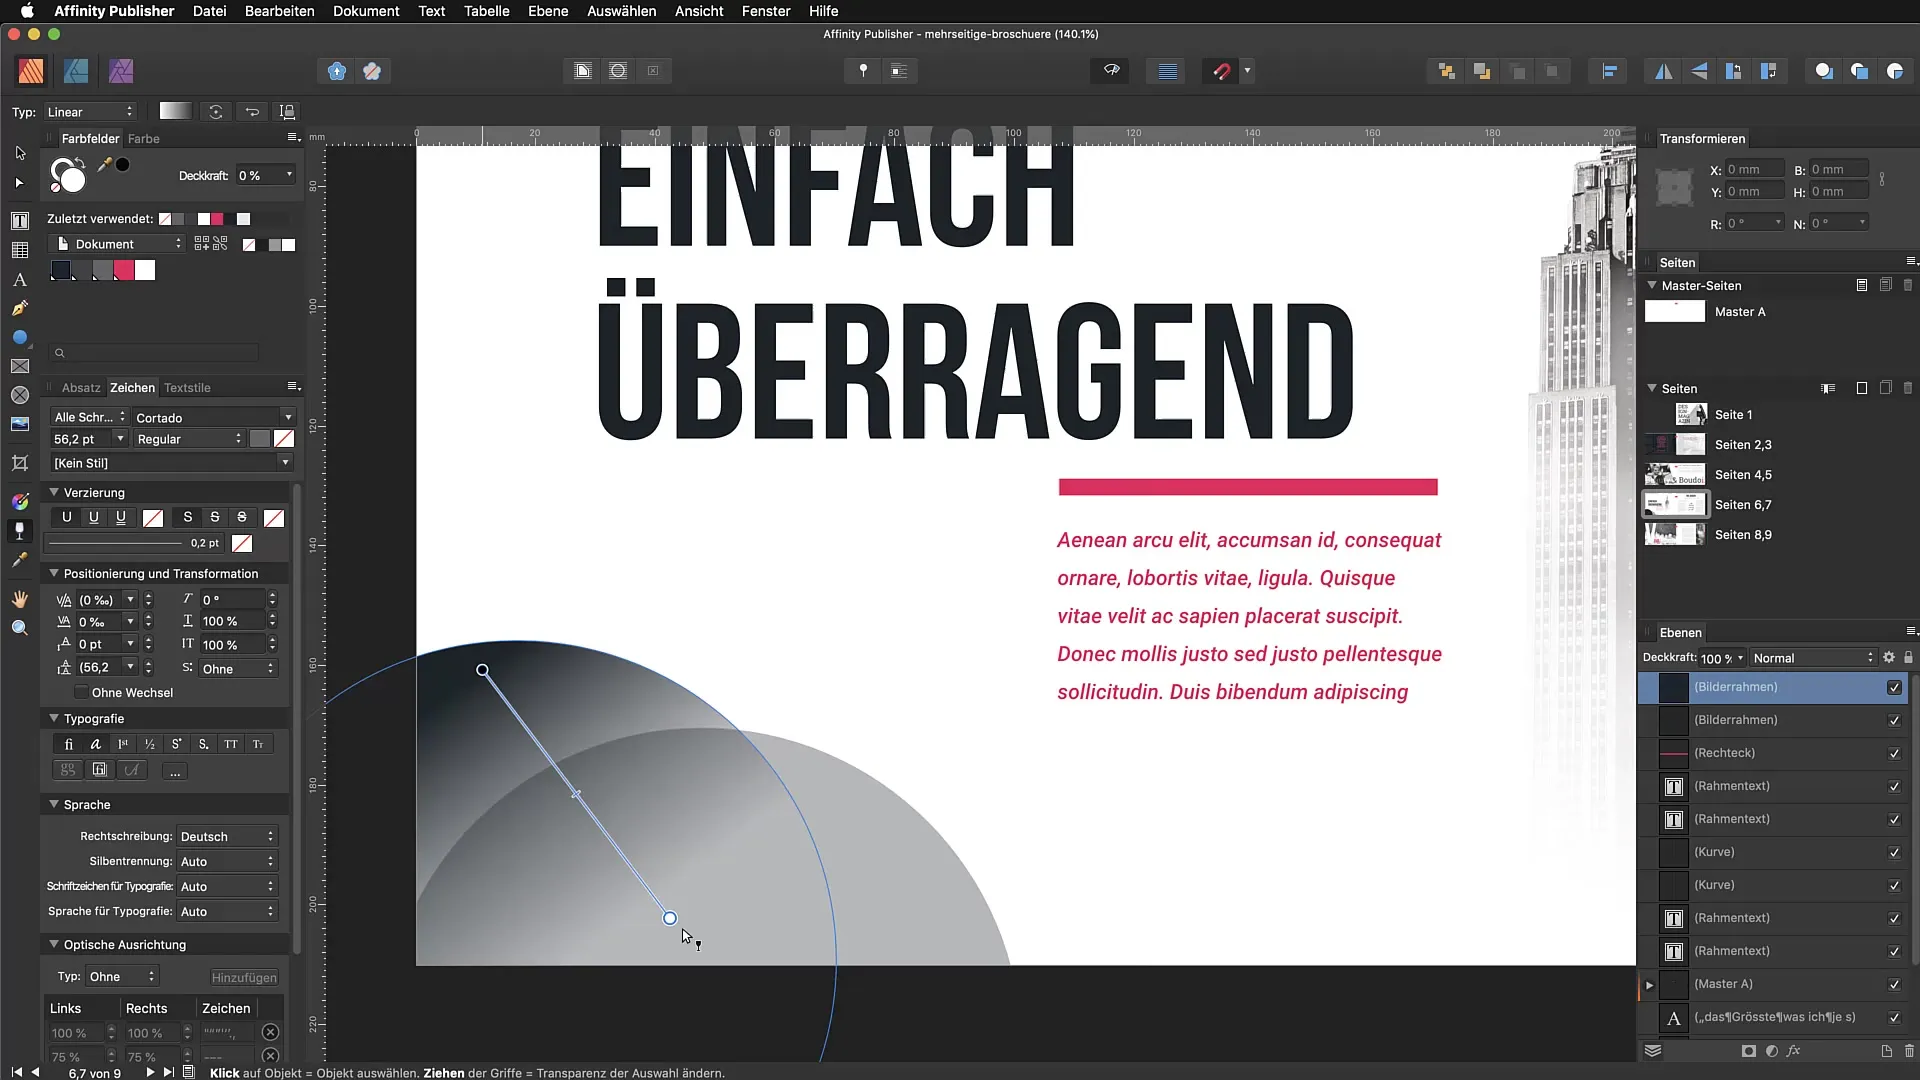Image resolution: width=1920 pixels, height=1080 pixels.
Task: Pick the pink-red document swatch
Action: point(124,270)
